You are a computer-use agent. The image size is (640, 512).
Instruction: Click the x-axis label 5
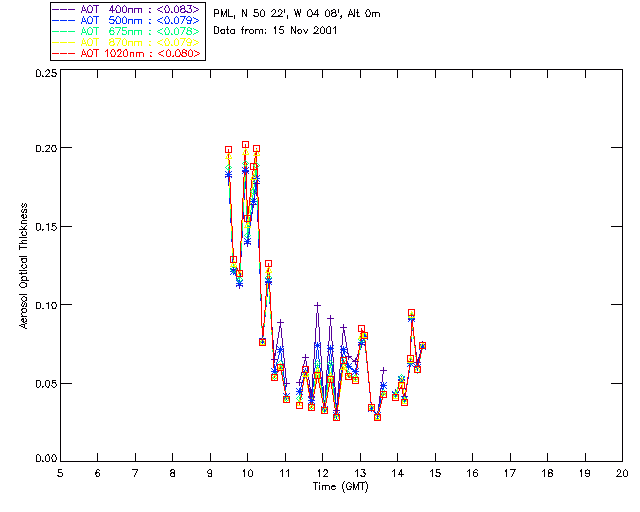point(60,473)
